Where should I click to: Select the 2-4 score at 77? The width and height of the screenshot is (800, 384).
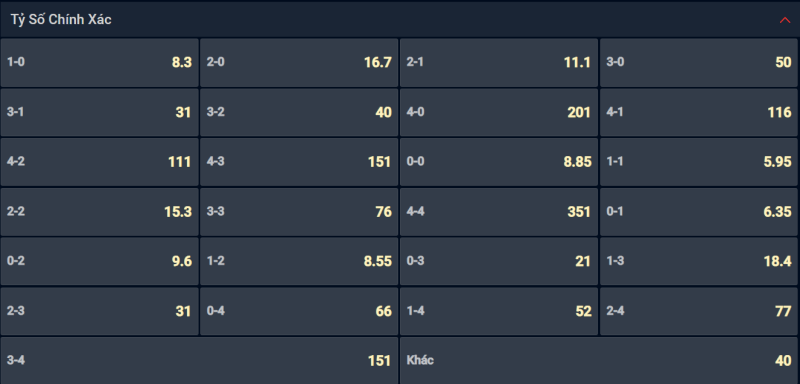point(699,311)
